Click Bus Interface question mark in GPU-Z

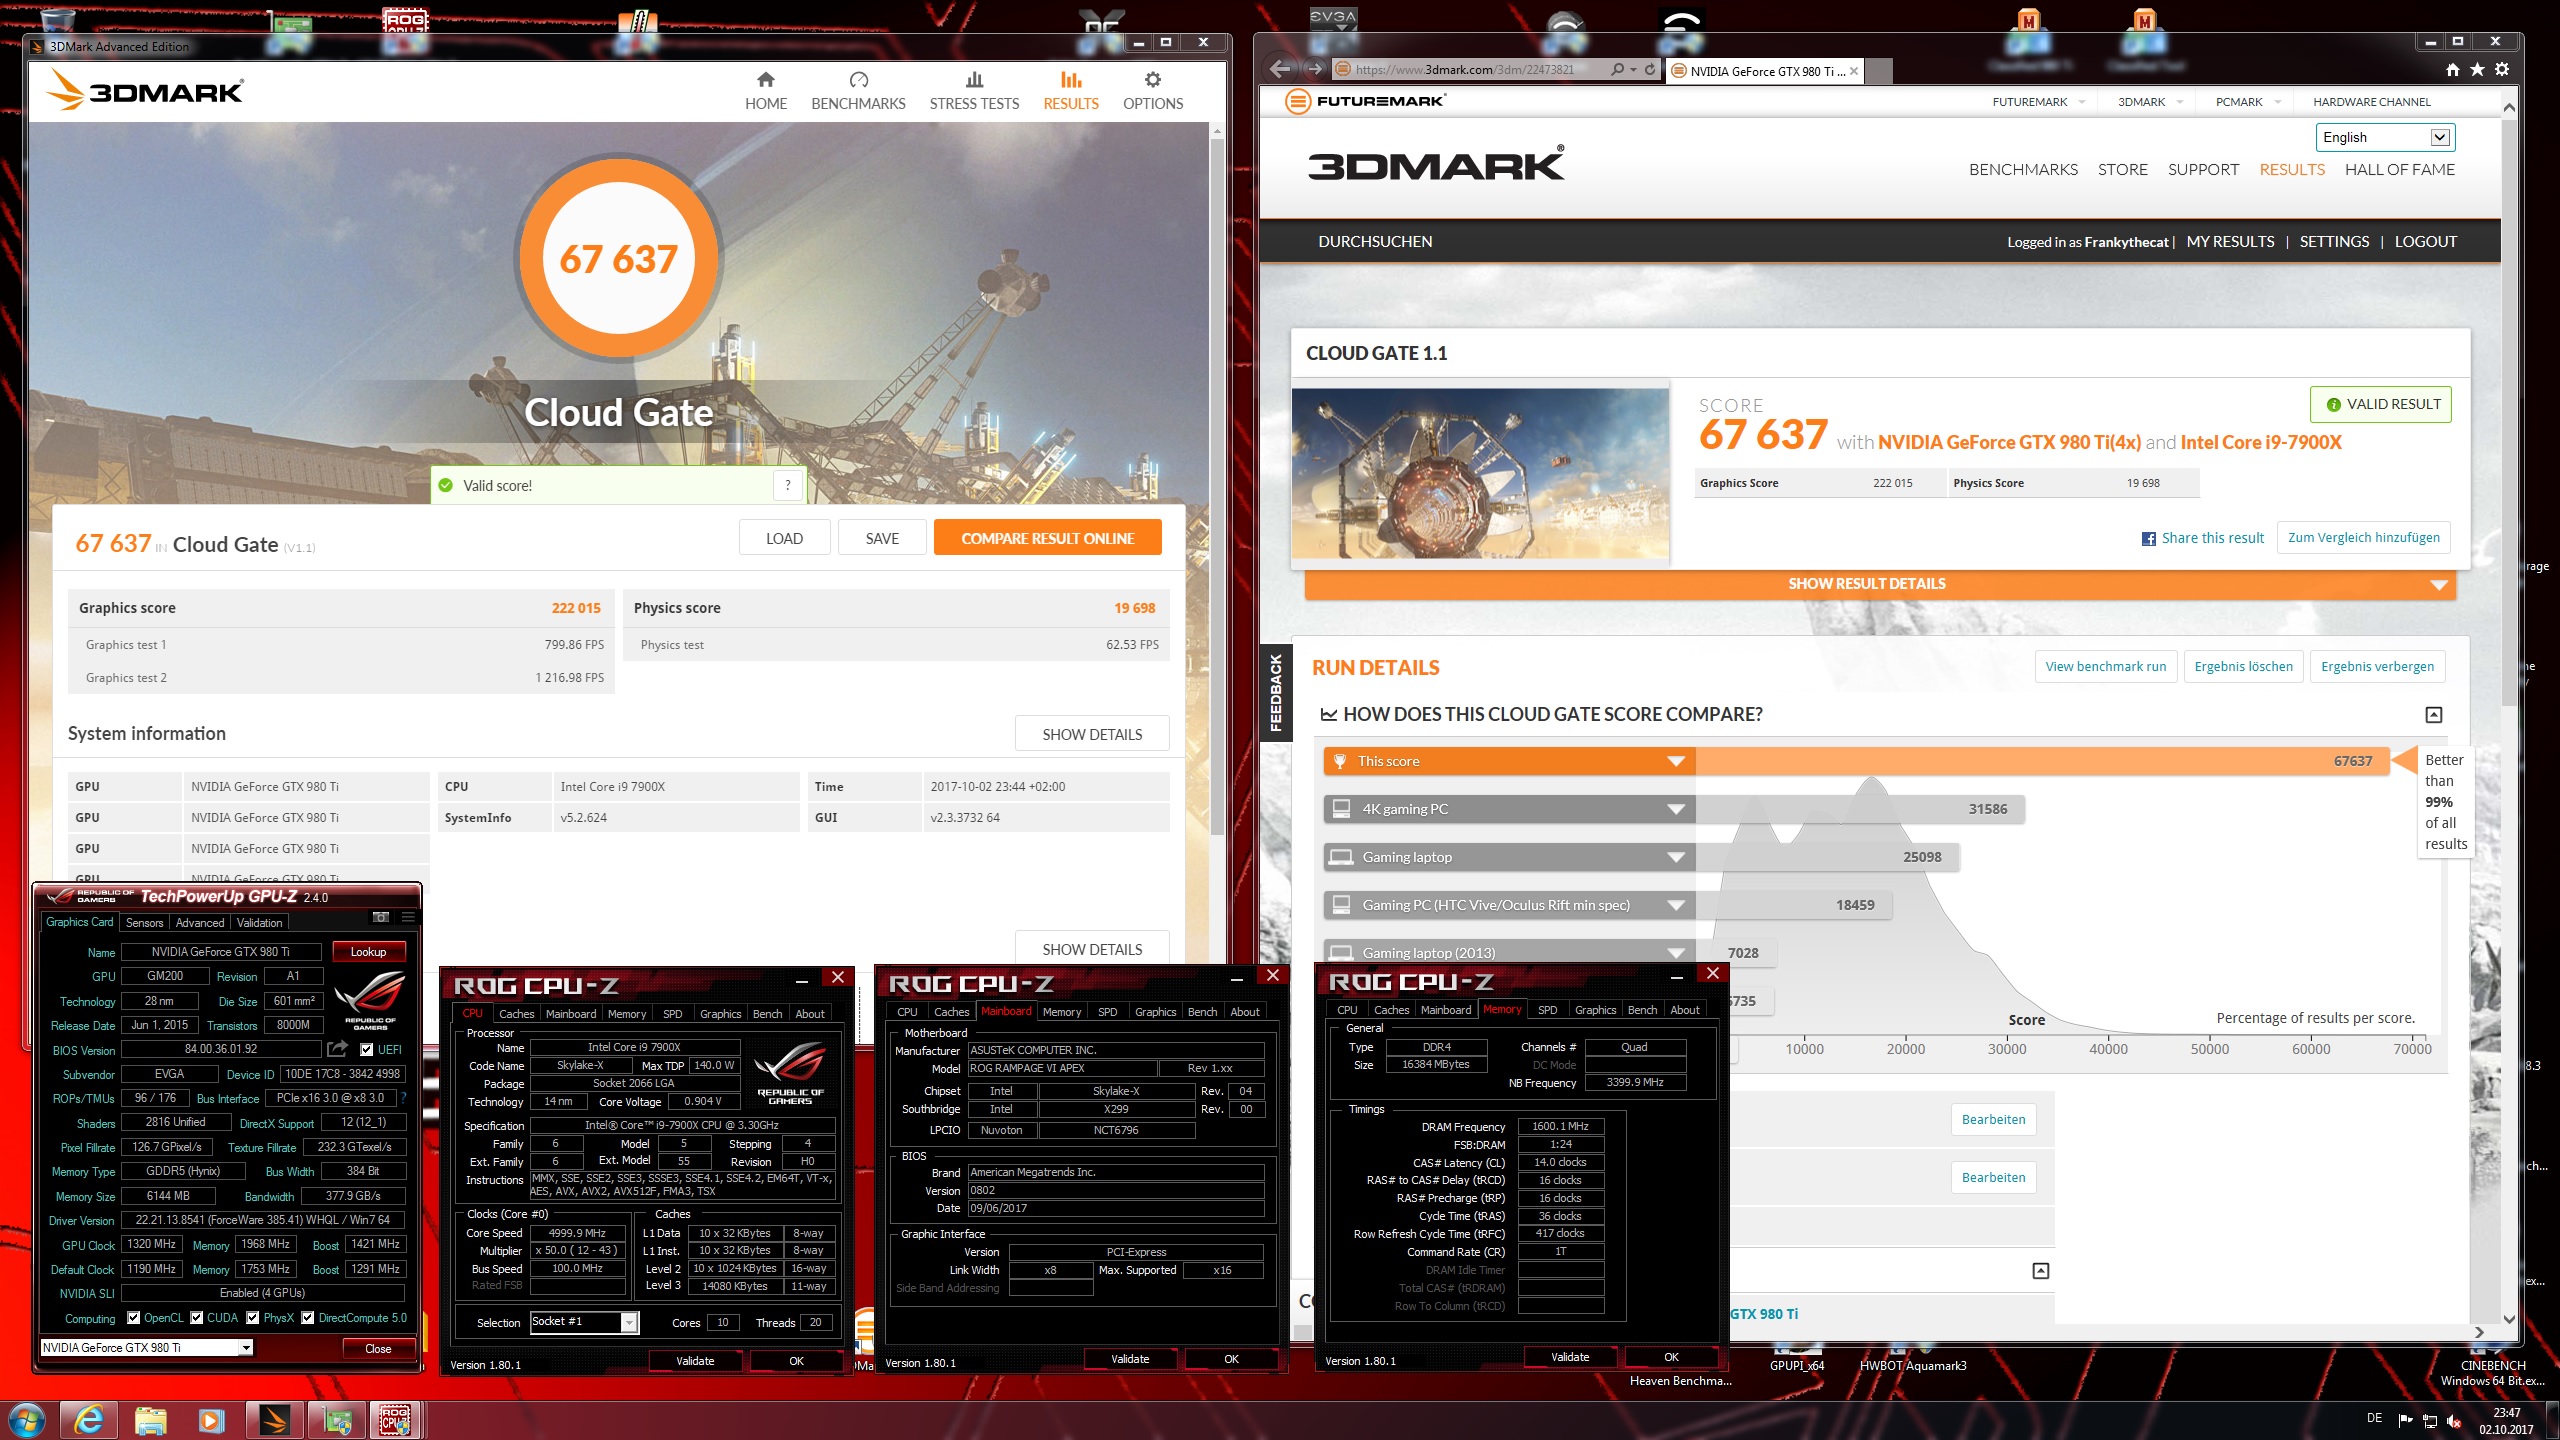(x=404, y=1098)
